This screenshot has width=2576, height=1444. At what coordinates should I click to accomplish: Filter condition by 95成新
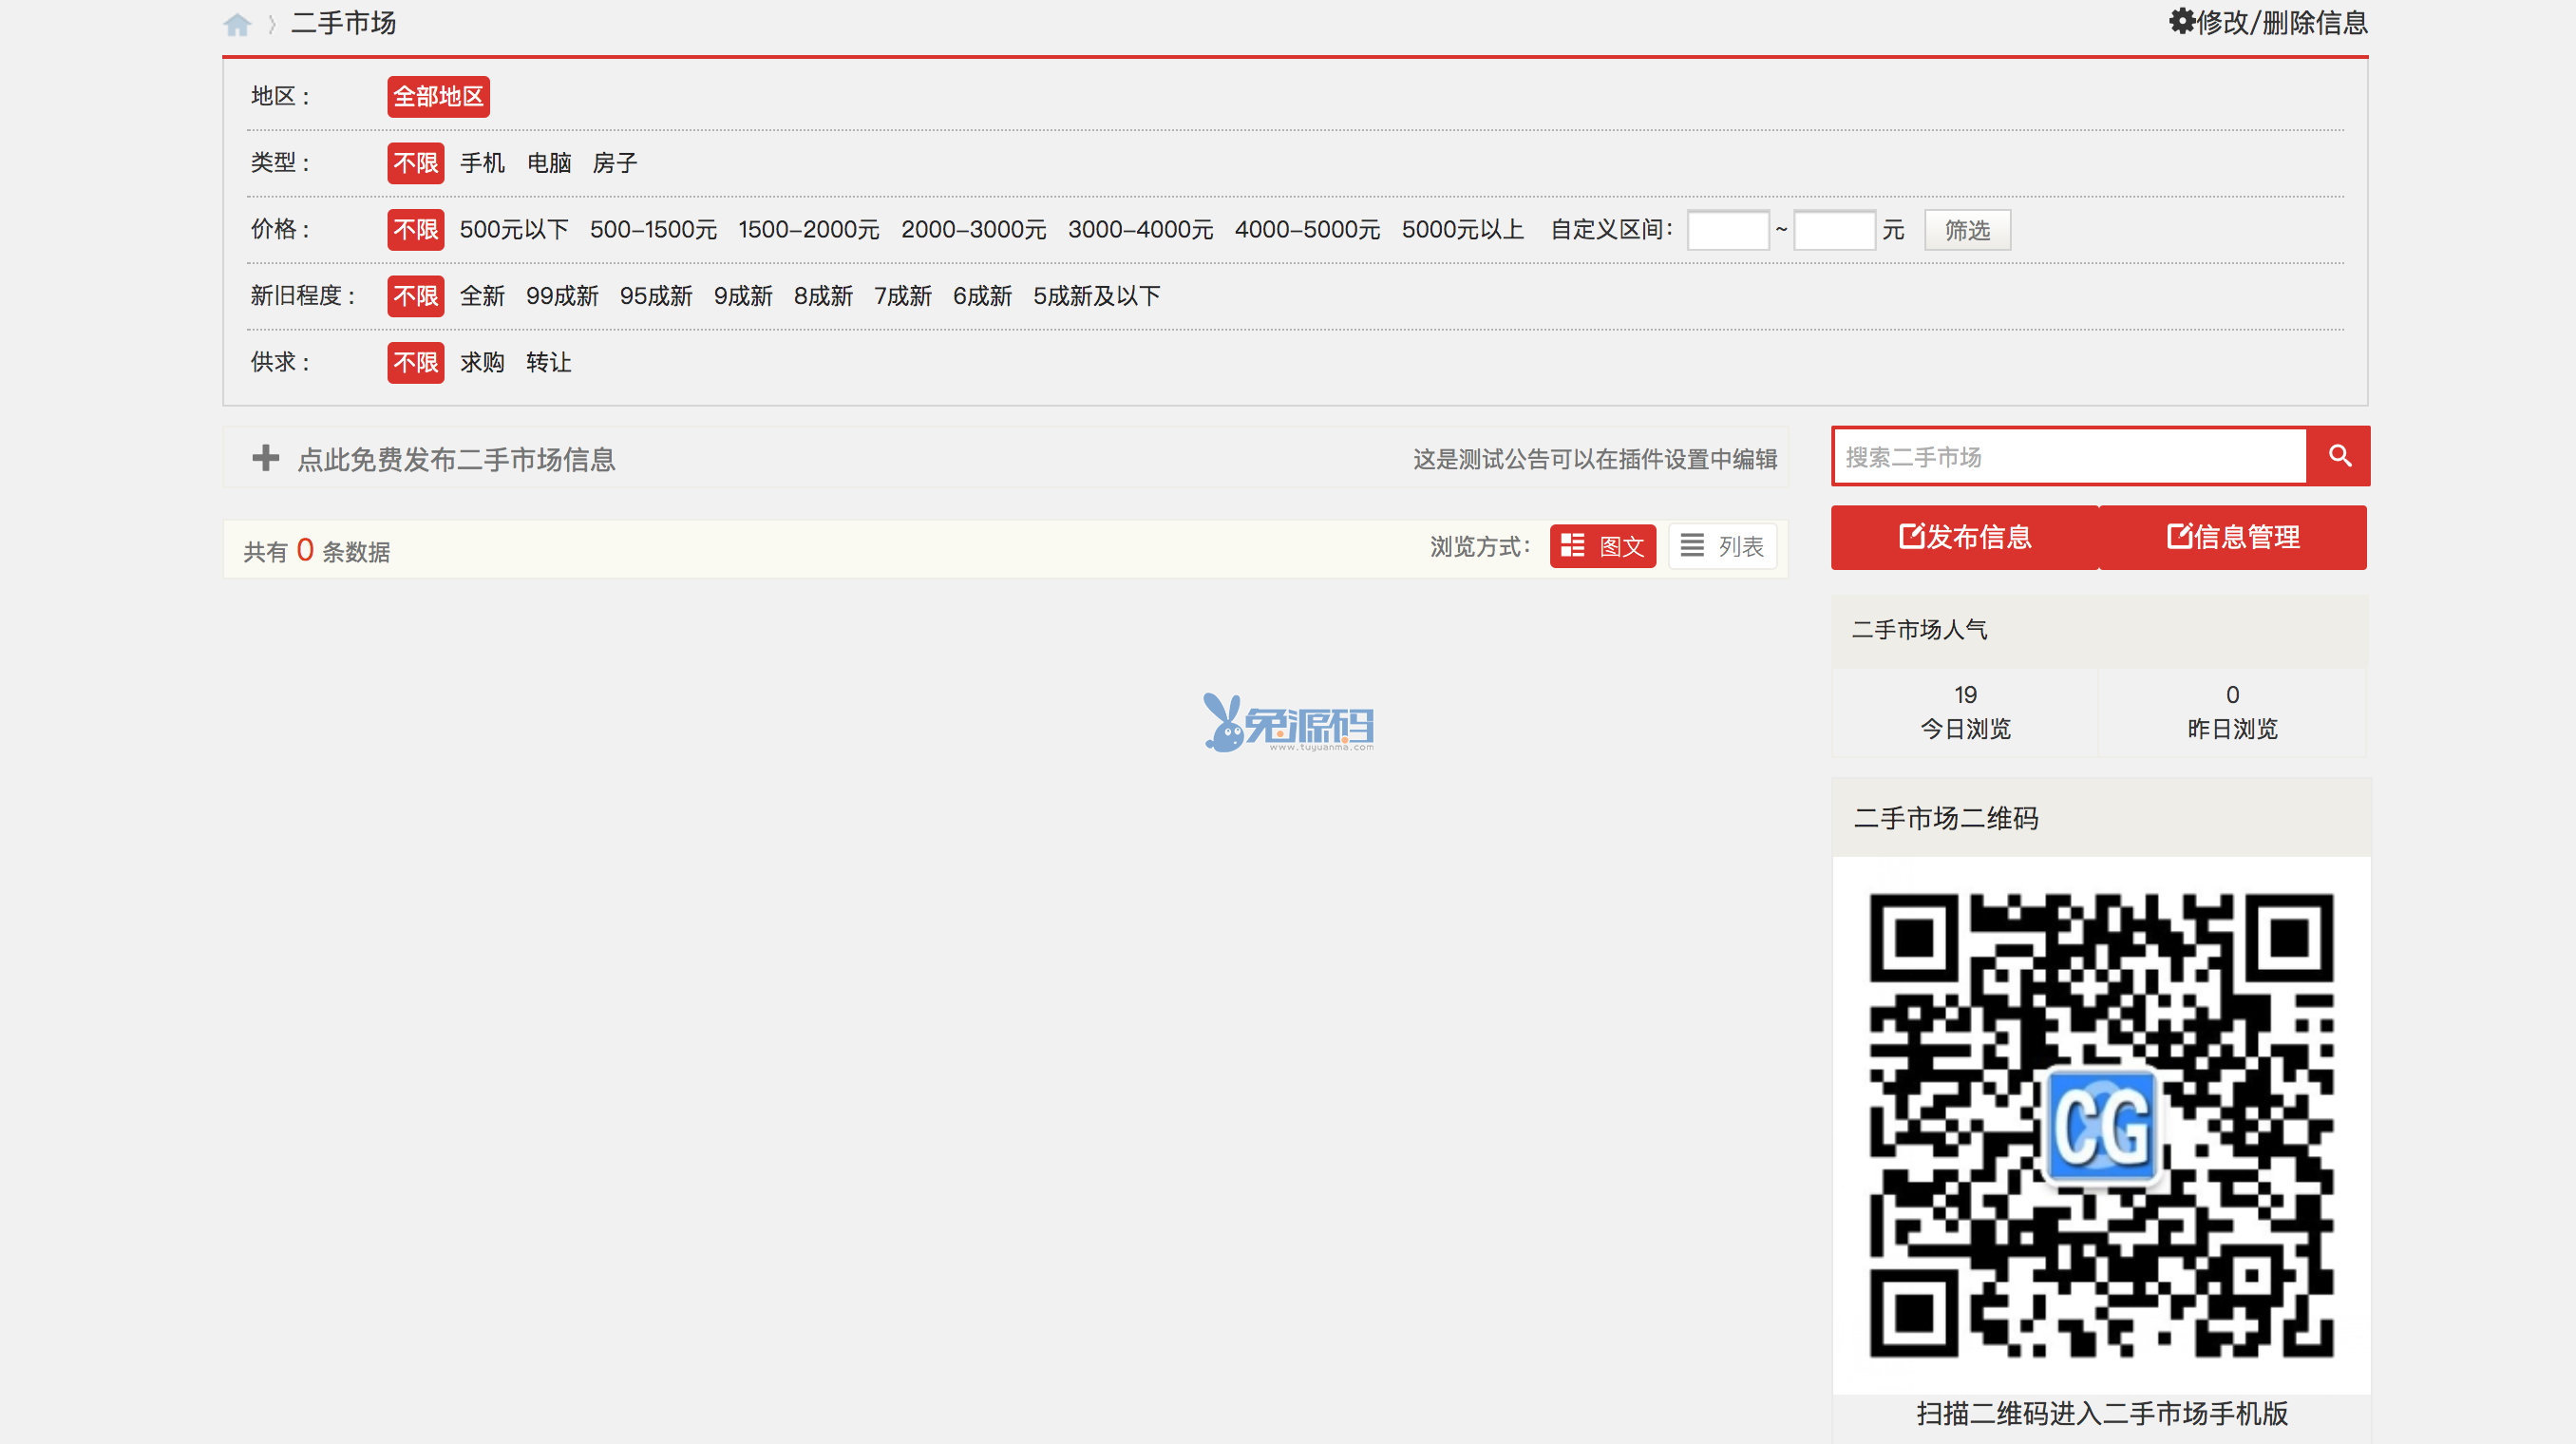click(656, 296)
